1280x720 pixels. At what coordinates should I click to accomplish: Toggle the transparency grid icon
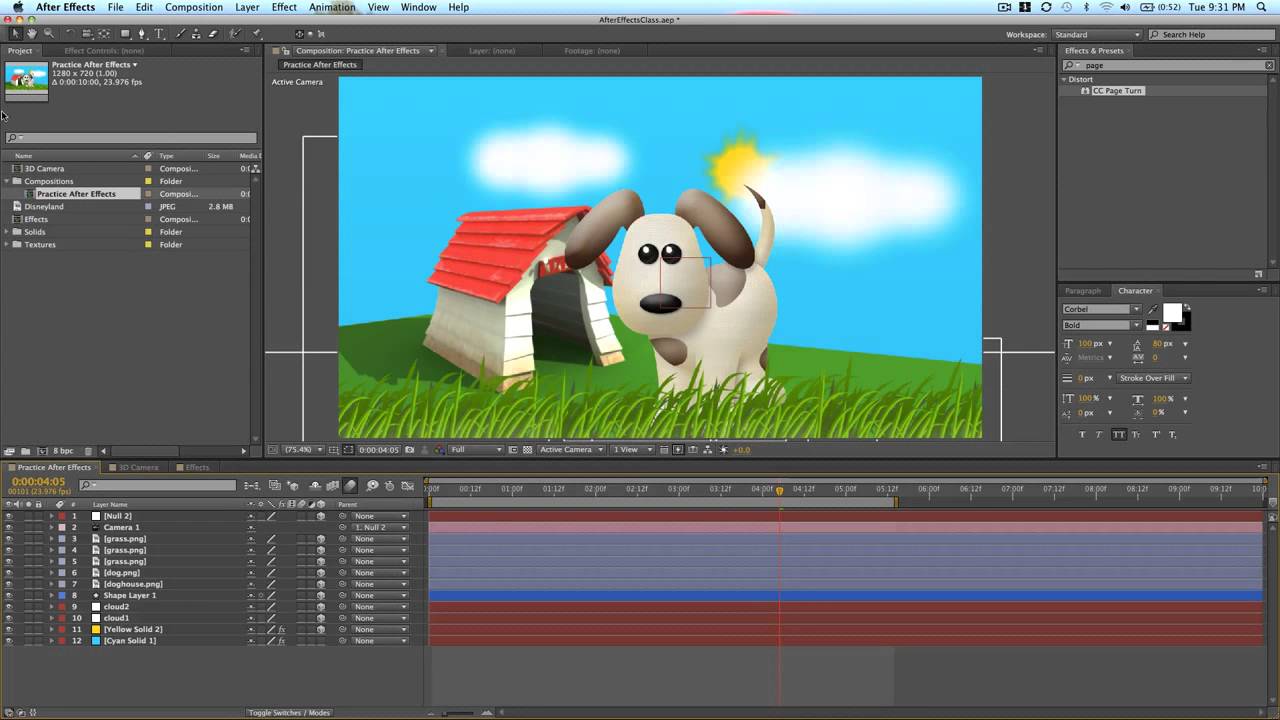pyautogui.click(x=527, y=450)
